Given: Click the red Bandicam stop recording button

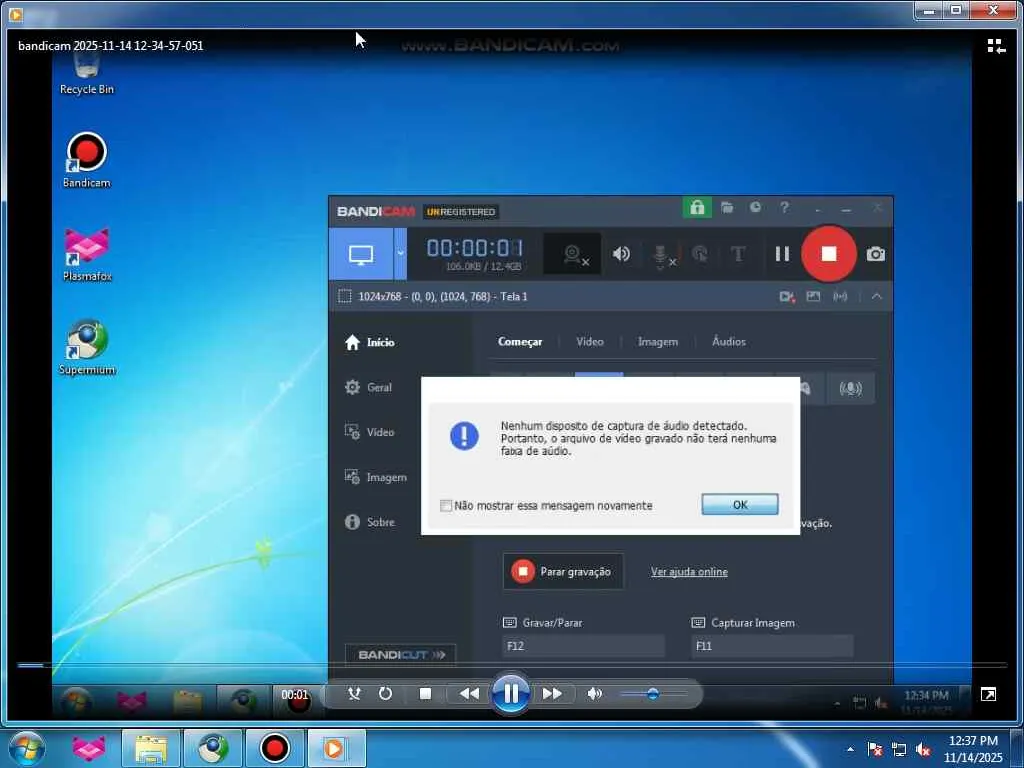Looking at the screenshot, I should click(829, 253).
